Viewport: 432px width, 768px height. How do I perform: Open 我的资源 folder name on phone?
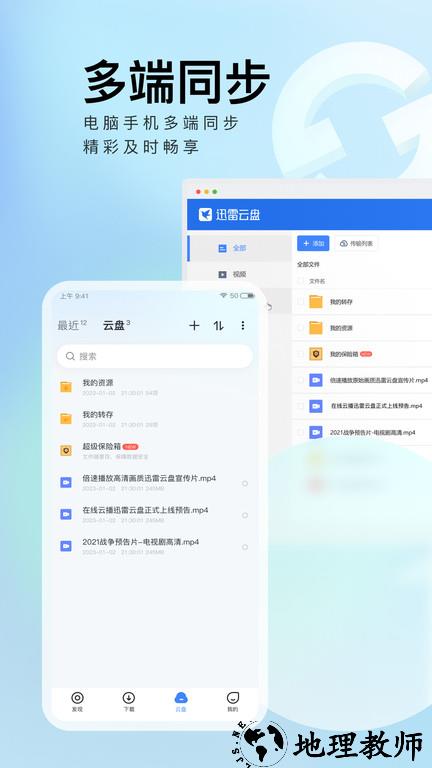98,383
